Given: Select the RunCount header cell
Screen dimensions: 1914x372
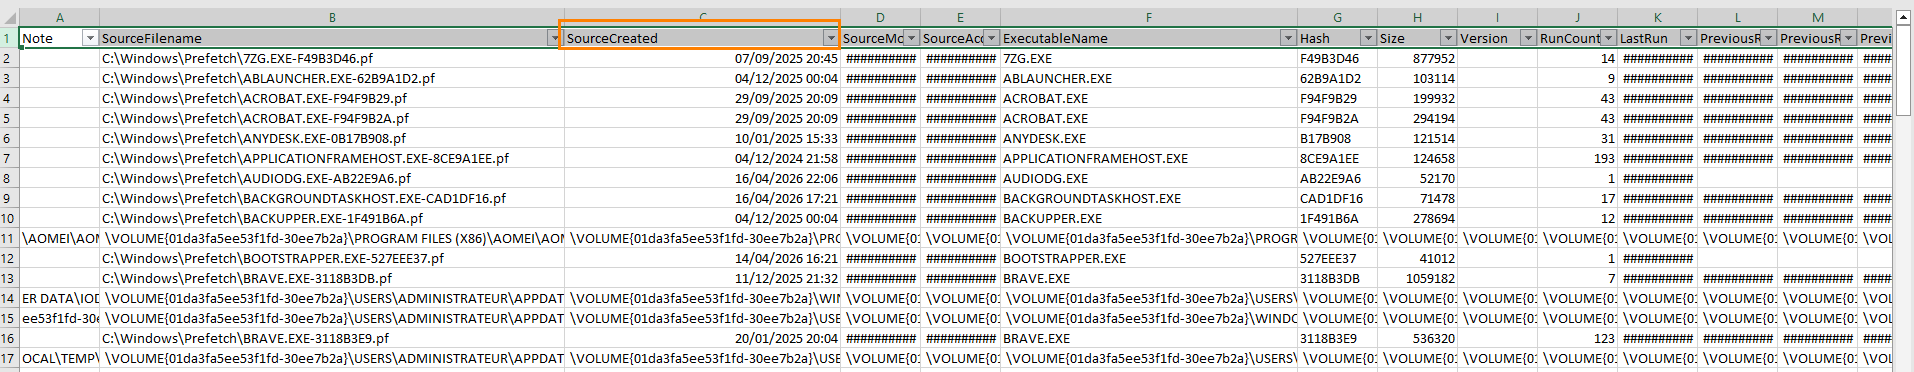Looking at the screenshot, I should pos(1578,38).
